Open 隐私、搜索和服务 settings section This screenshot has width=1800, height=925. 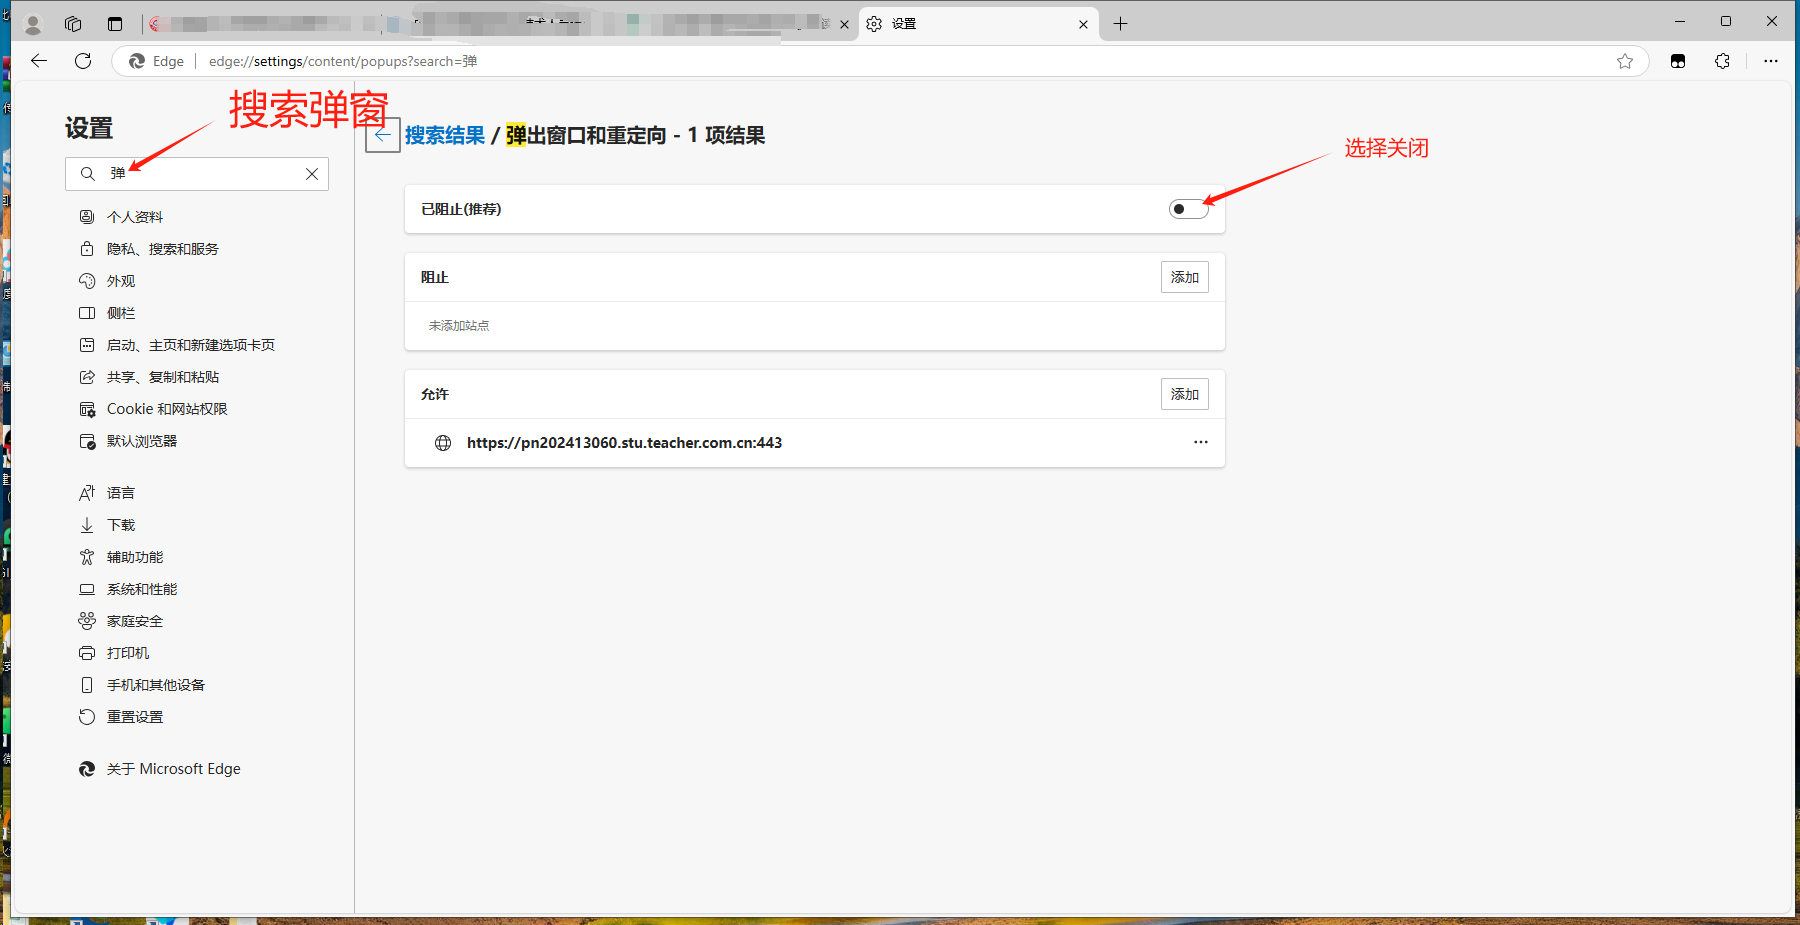(x=163, y=249)
